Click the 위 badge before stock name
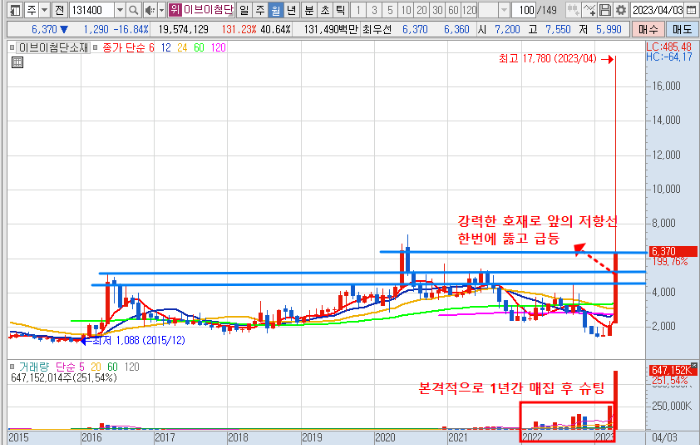700x445 pixels. pyautogui.click(x=175, y=9)
